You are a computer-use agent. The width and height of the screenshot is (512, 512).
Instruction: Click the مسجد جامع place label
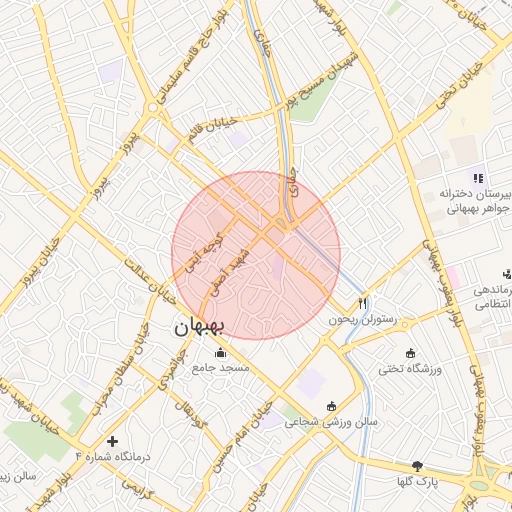[221, 368]
